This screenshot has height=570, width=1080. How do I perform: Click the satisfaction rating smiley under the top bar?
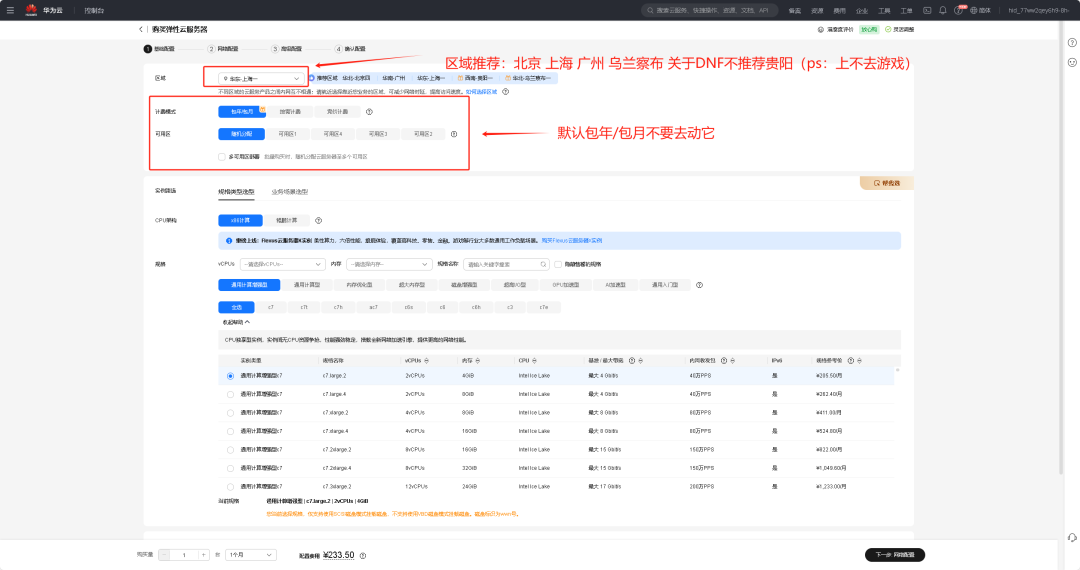tap(820, 30)
